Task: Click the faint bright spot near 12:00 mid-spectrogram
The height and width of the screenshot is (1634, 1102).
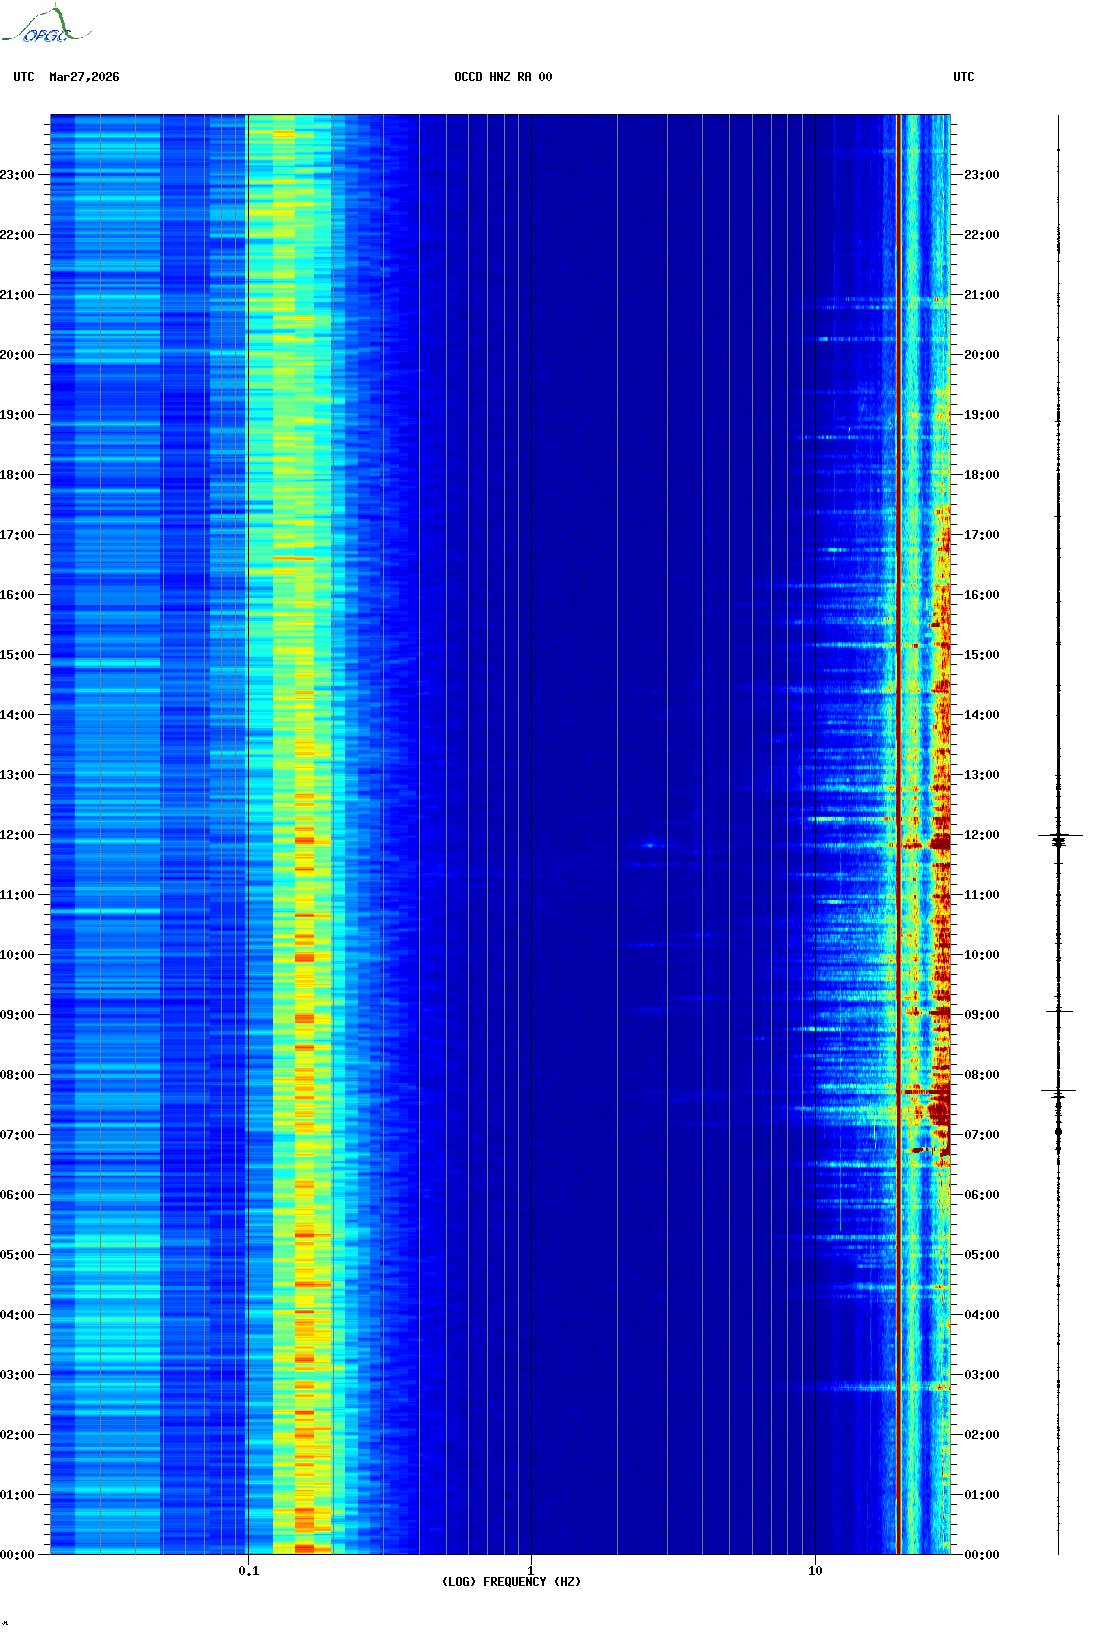Action: [649, 845]
